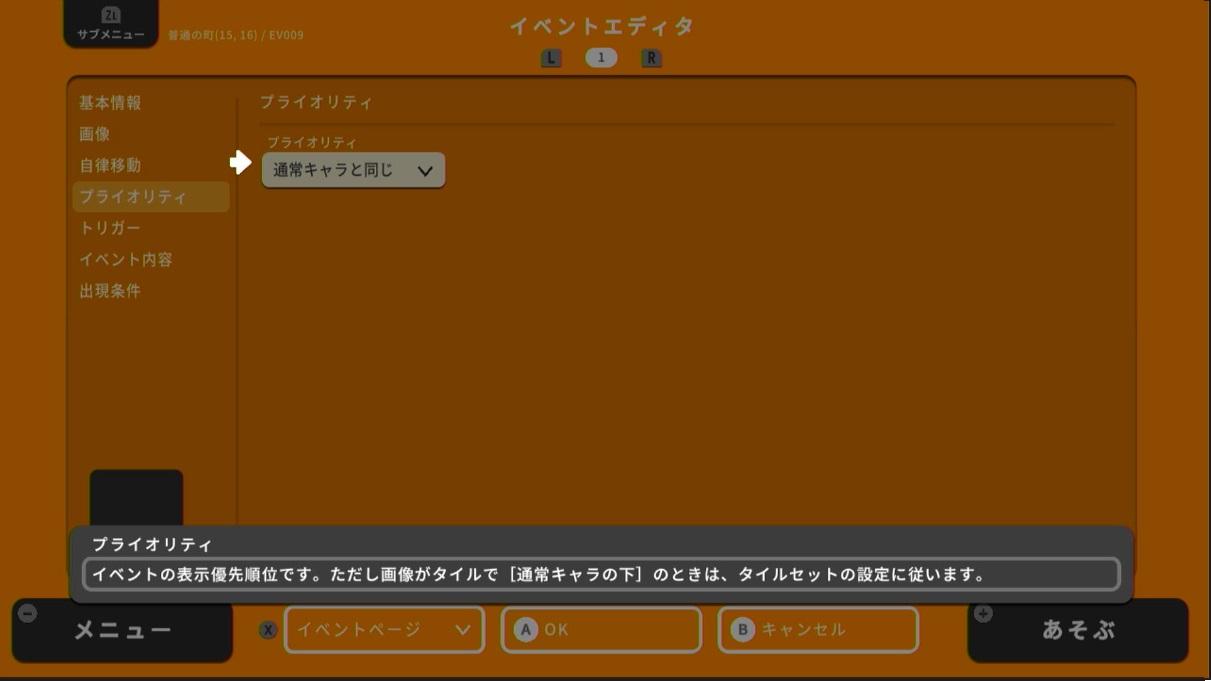This screenshot has height=681, width=1211.
Task: Select the 出現条件 sidebar entry
Action: click(110, 291)
